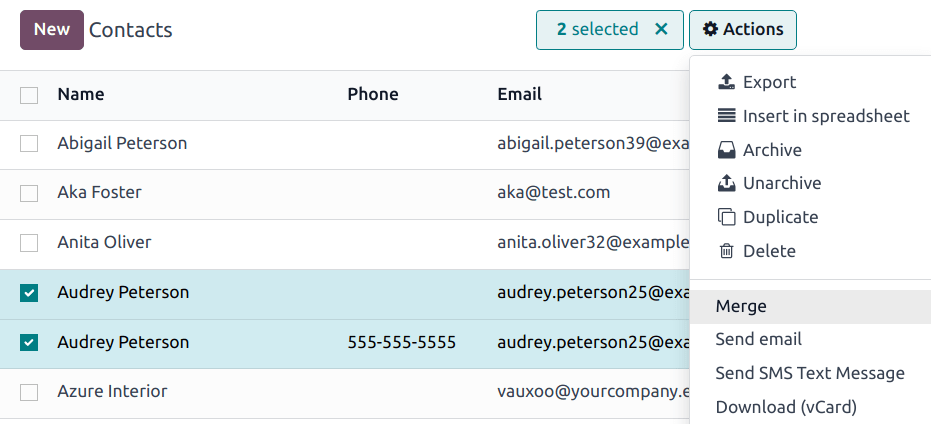This screenshot has height=424, width=931.
Task: Toggle the select-all header checkbox
Action: pos(29,95)
